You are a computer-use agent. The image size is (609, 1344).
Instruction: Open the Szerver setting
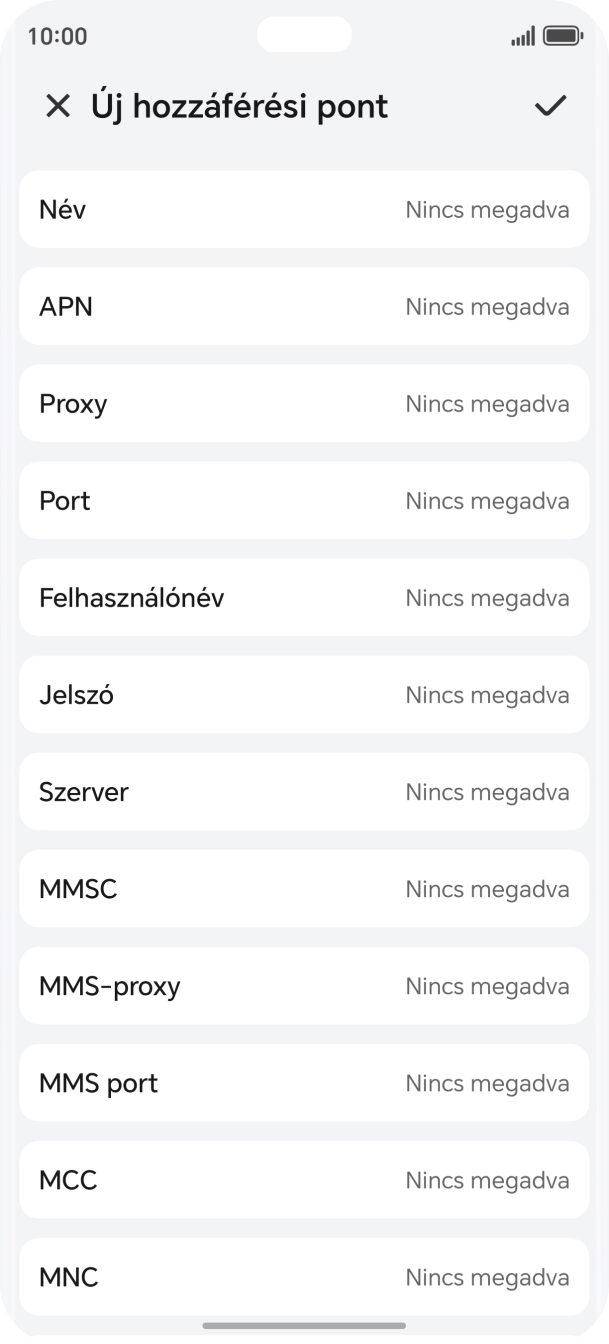tap(304, 791)
